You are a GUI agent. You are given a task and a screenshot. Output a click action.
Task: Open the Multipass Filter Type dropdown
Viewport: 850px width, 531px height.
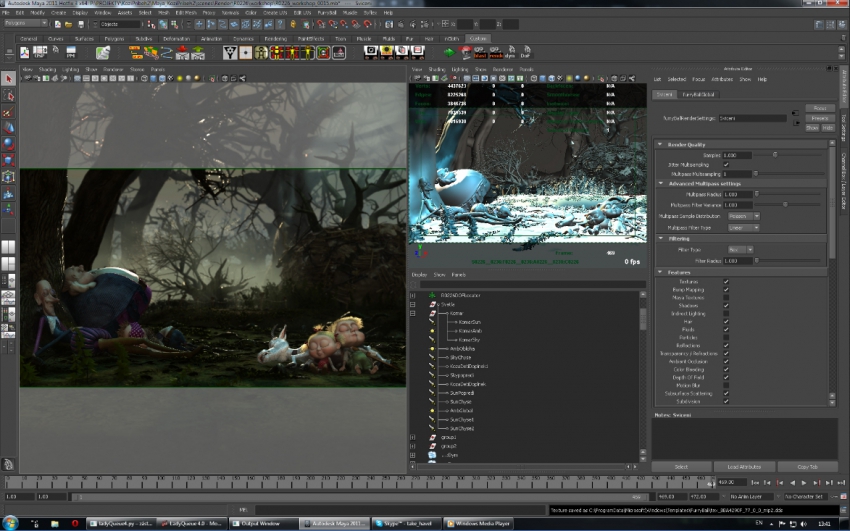[x=743, y=228]
